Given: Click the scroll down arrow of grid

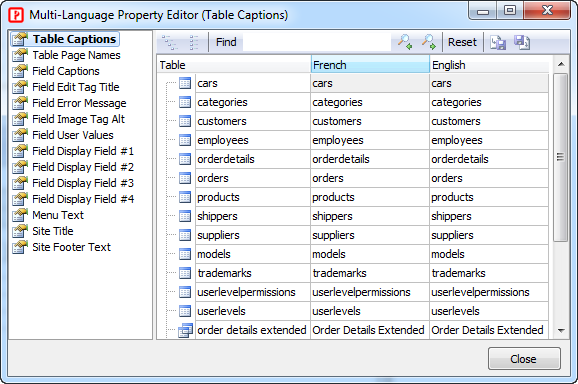Looking at the screenshot, I should (561, 331).
